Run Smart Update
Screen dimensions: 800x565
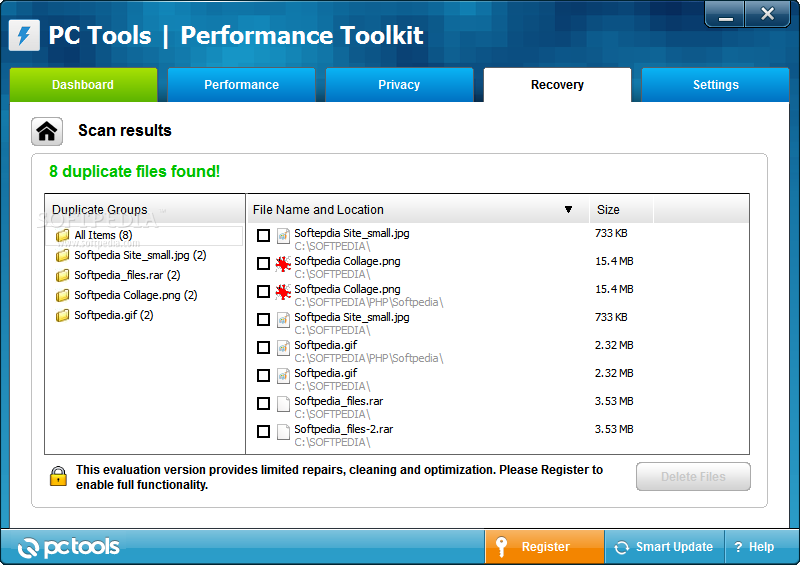pyautogui.click(x=664, y=547)
